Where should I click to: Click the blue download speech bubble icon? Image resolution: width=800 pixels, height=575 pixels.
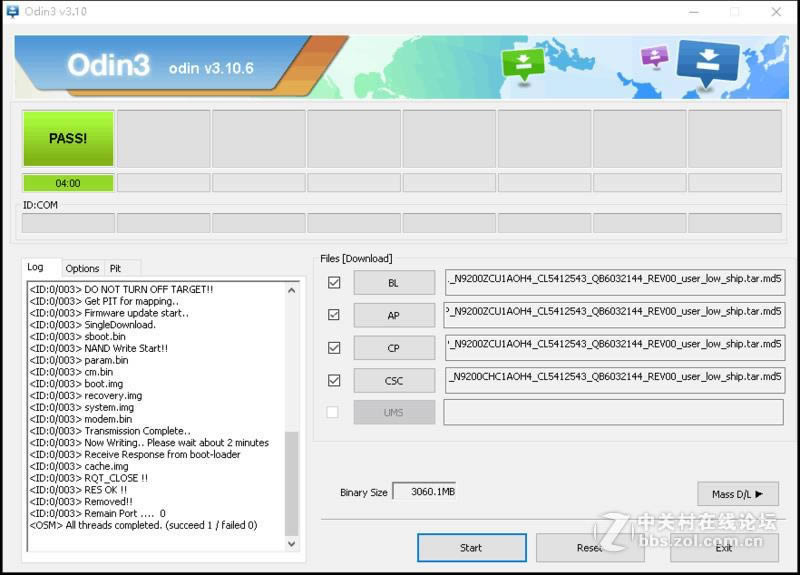(x=707, y=60)
